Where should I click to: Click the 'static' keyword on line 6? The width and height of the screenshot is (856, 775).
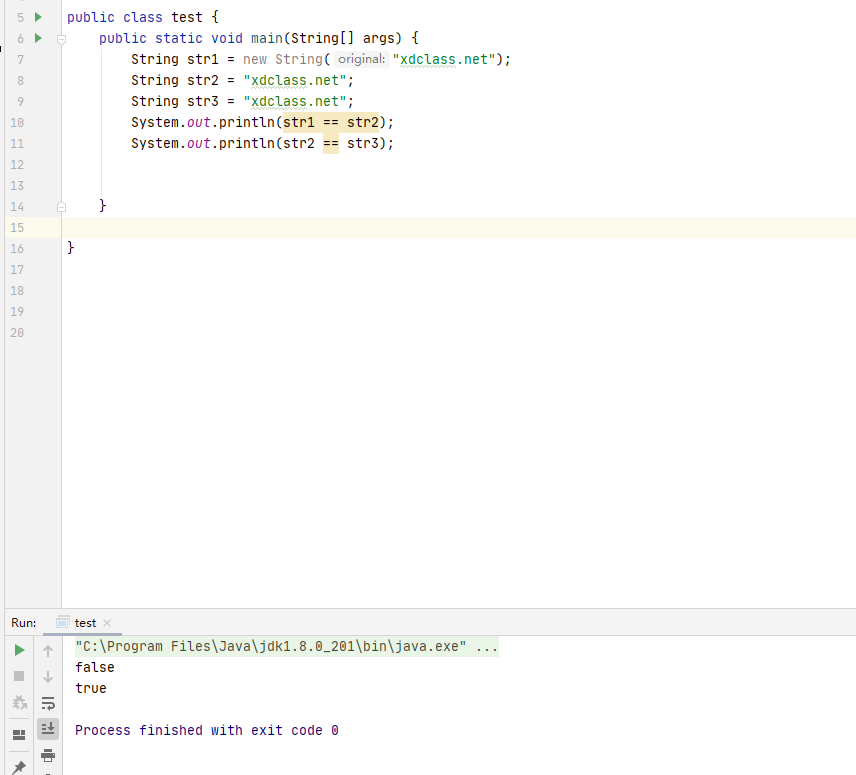179,38
